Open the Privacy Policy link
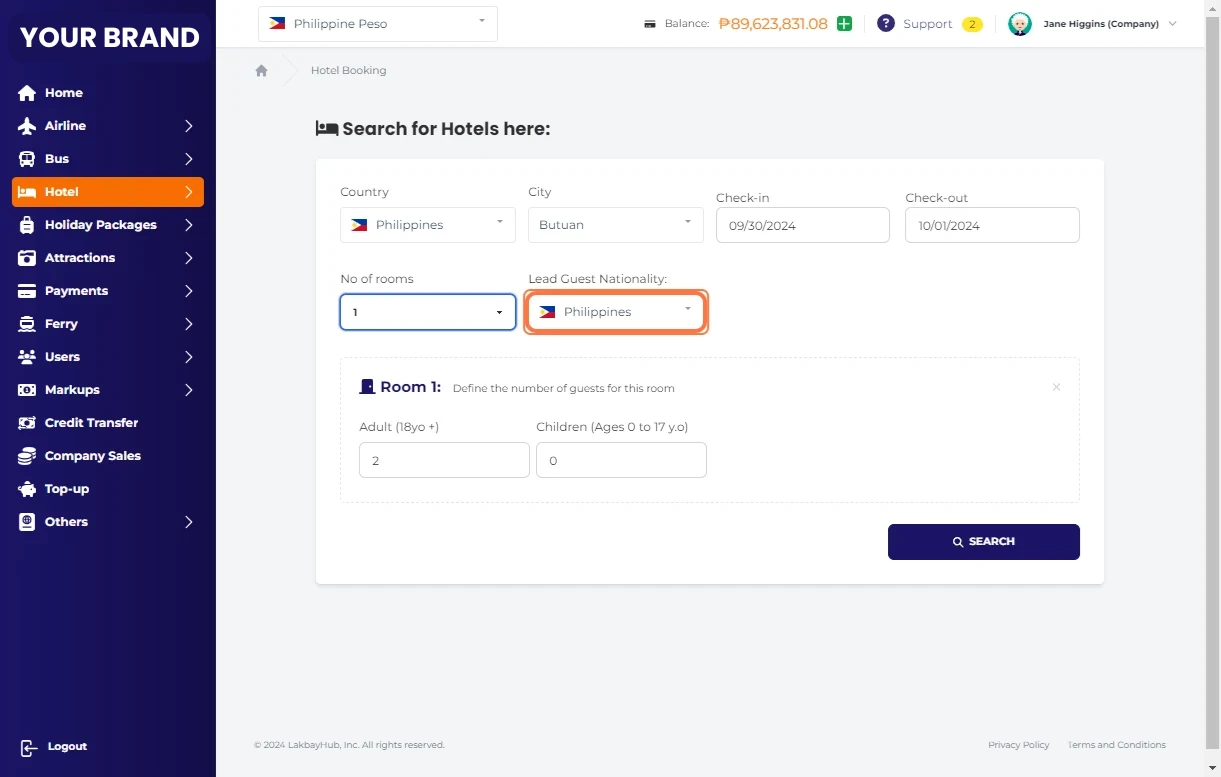 coord(1018,745)
